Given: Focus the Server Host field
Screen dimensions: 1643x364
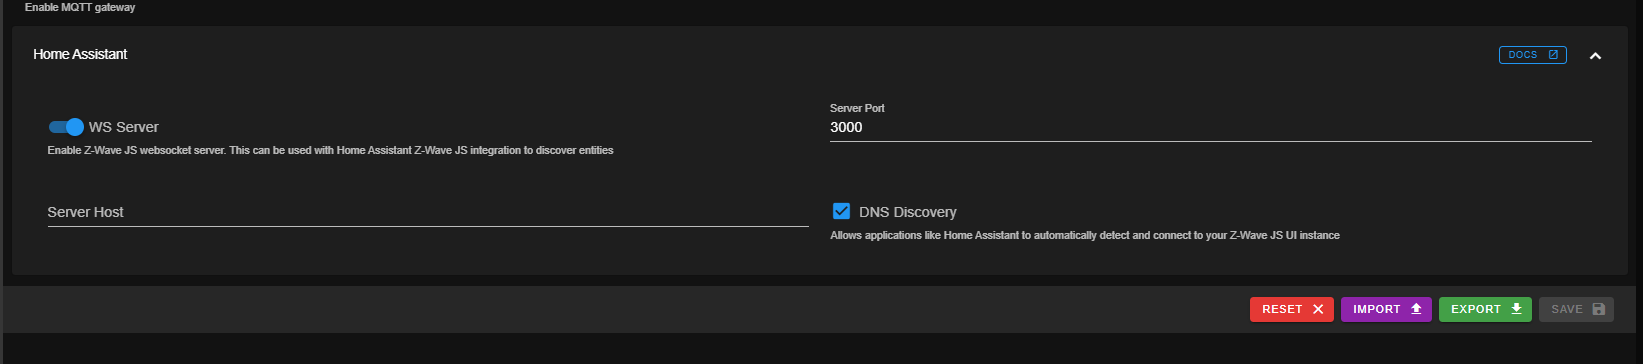Looking at the screenshot, I should point(428,212).
